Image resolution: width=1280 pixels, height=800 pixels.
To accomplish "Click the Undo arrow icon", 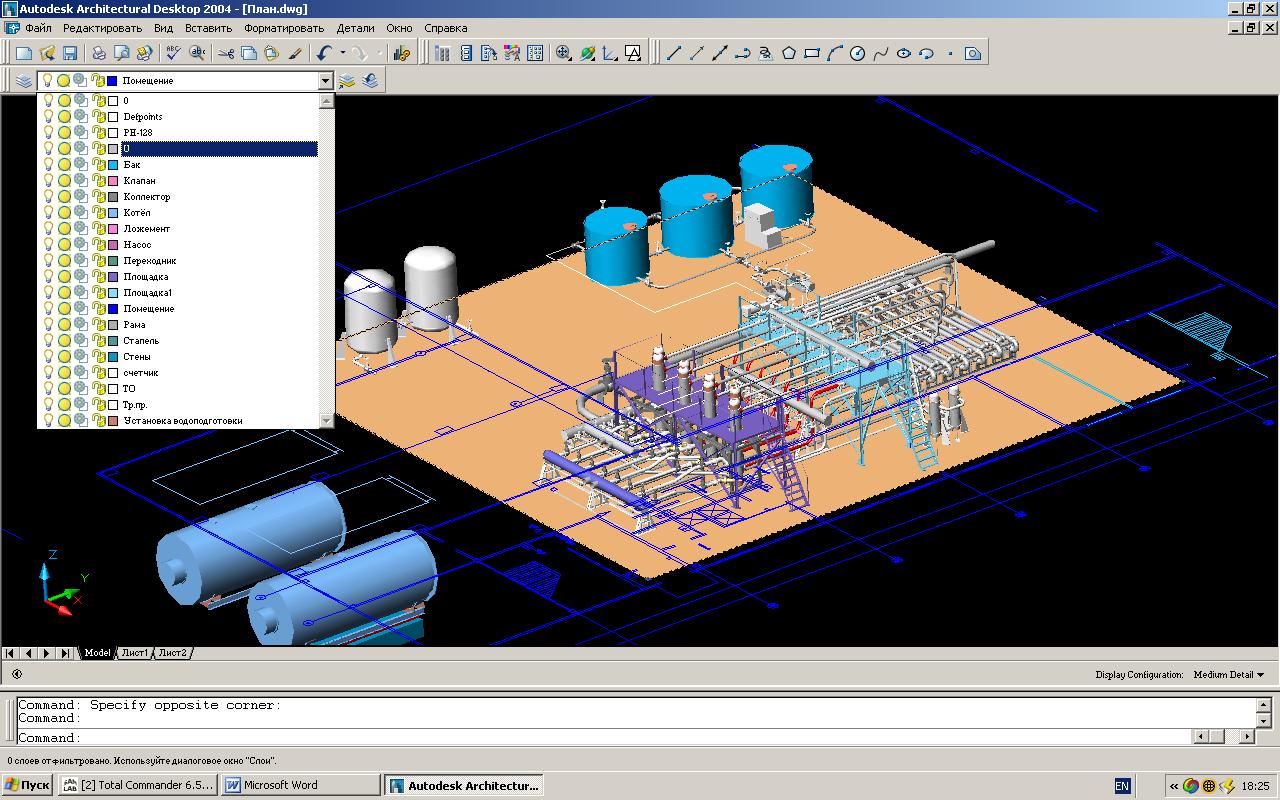I will (323, 53).
